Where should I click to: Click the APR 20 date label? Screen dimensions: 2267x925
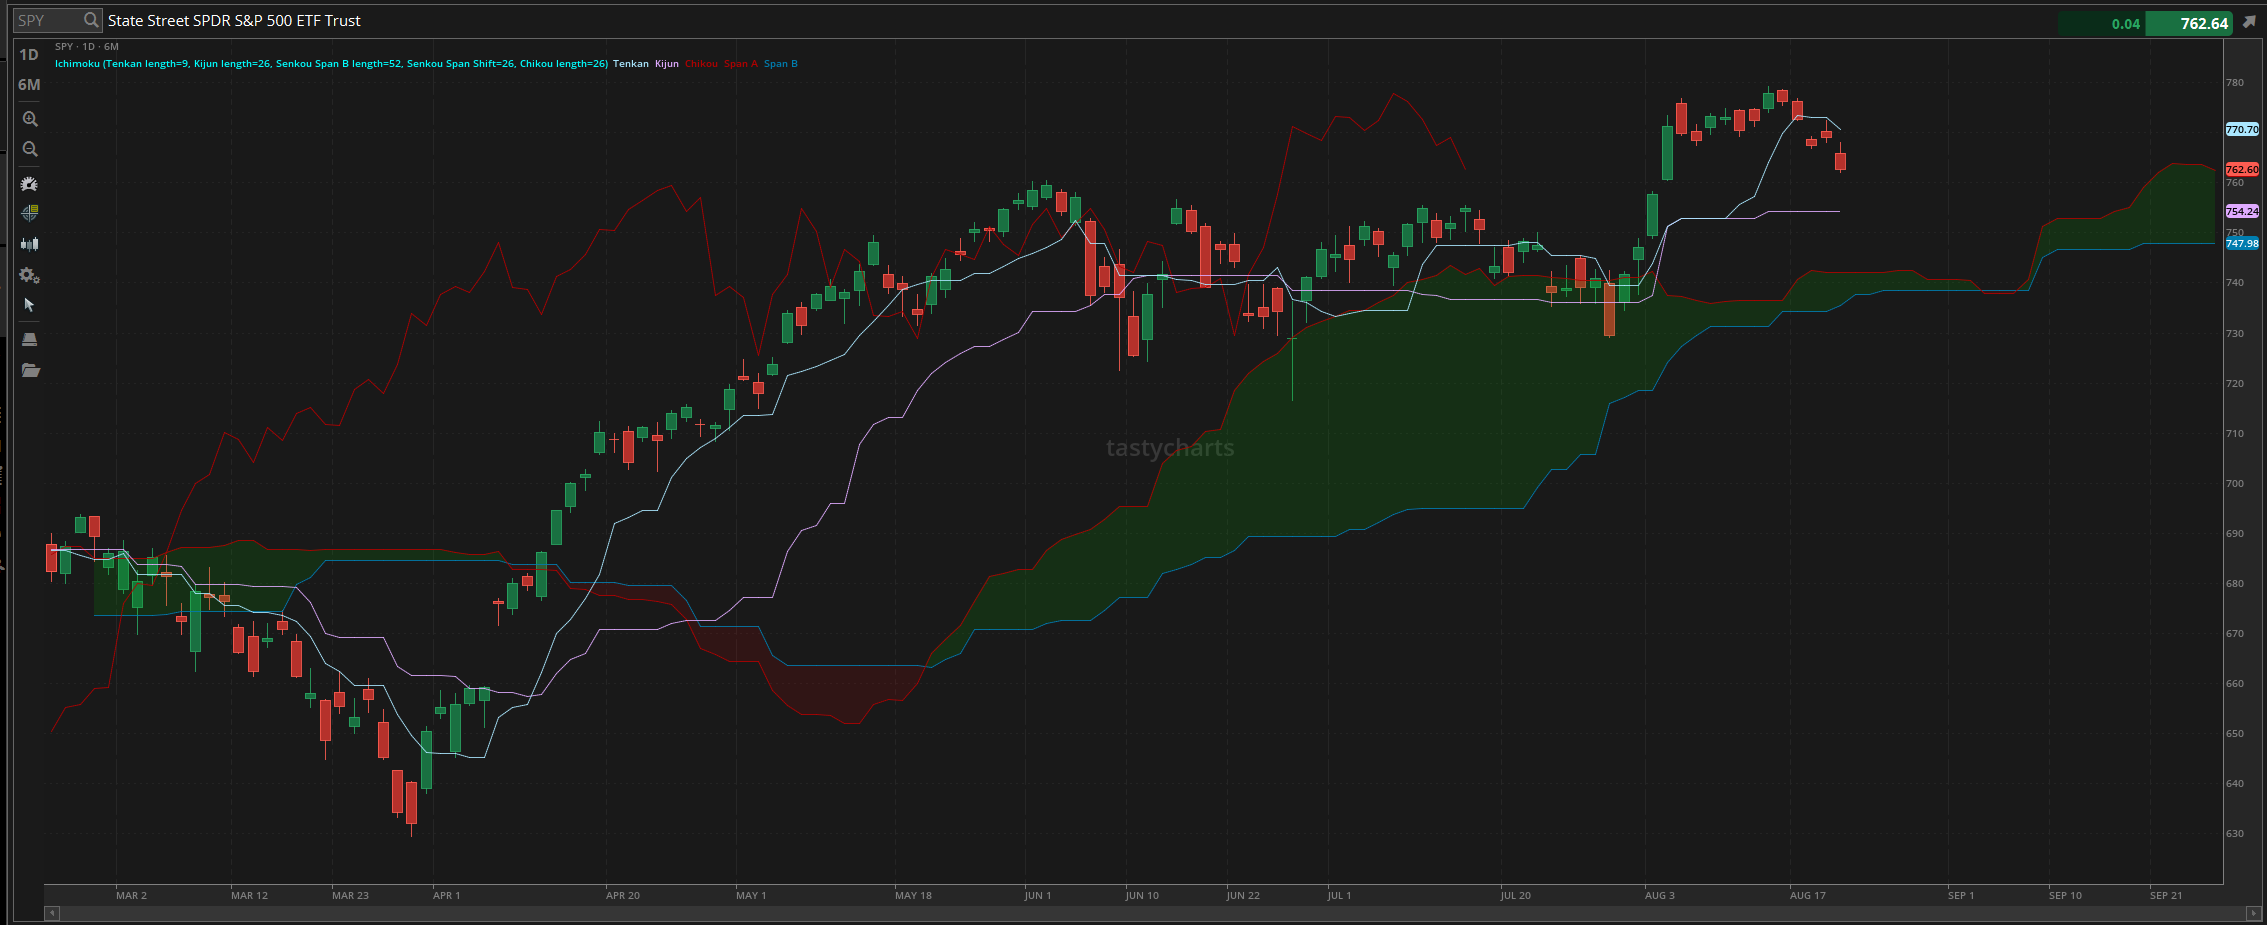[623, 895]
